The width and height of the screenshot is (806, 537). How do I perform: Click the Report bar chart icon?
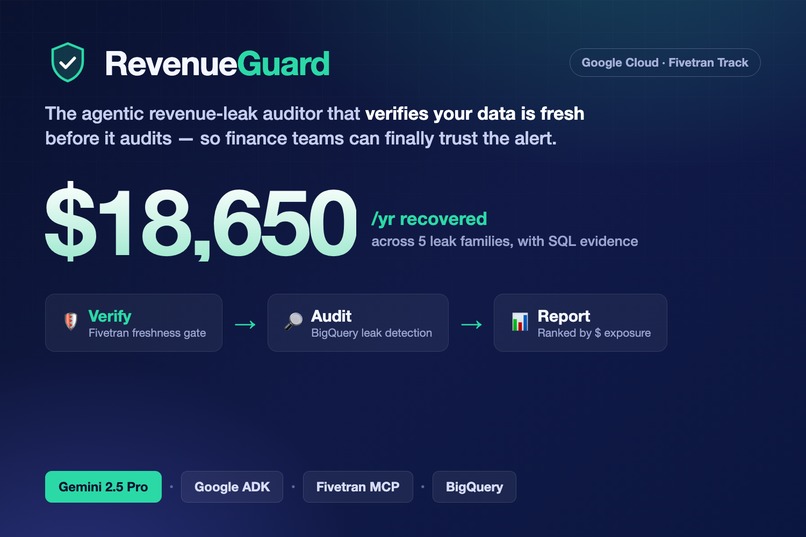tap(520, 322)
